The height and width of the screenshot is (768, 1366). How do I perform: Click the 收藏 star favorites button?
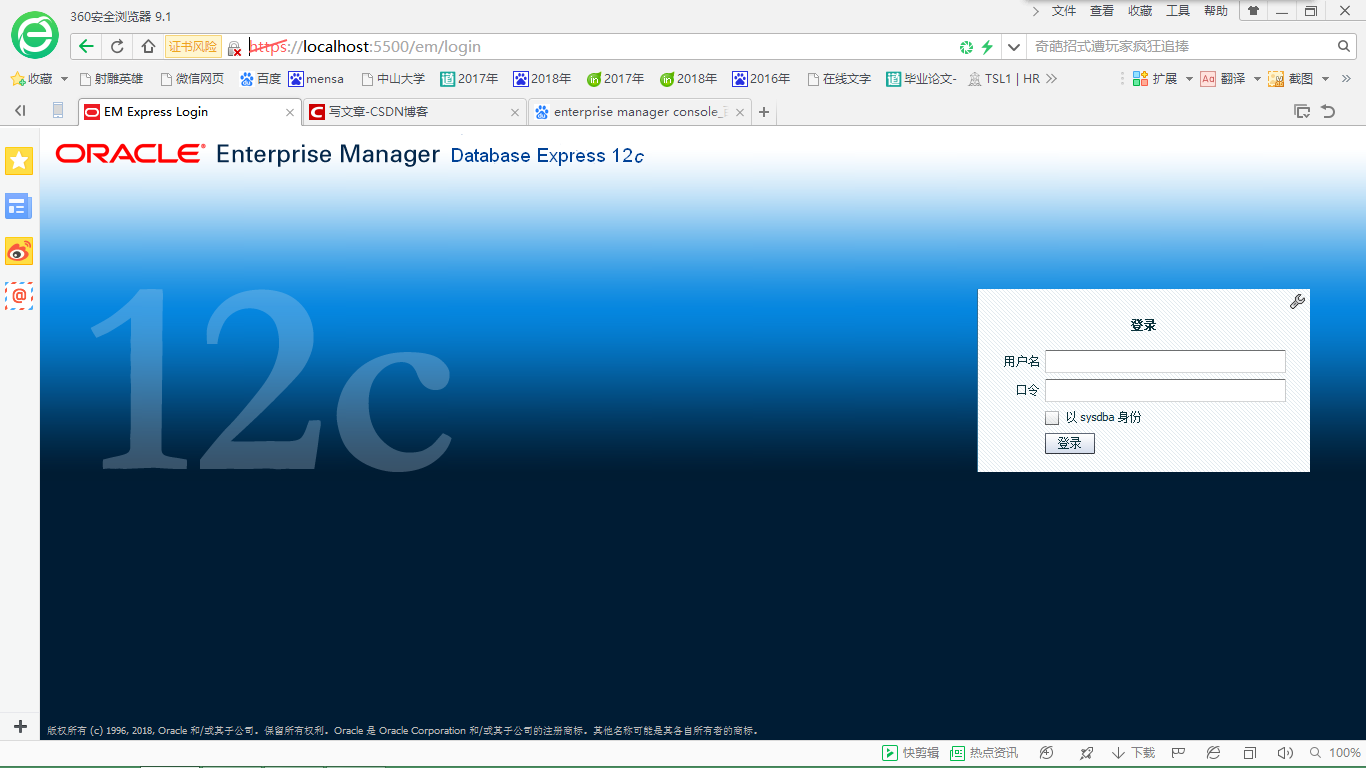[x=31, y=79]
